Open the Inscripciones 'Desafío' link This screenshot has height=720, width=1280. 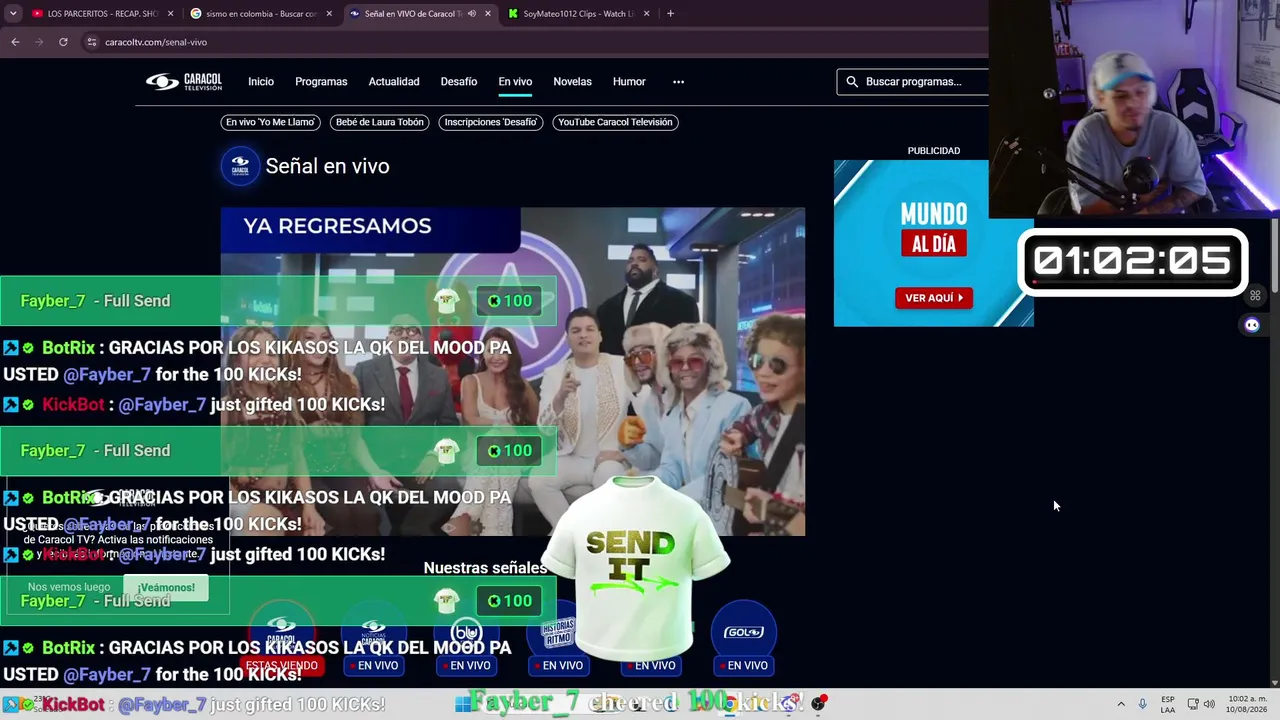point(491,122)
